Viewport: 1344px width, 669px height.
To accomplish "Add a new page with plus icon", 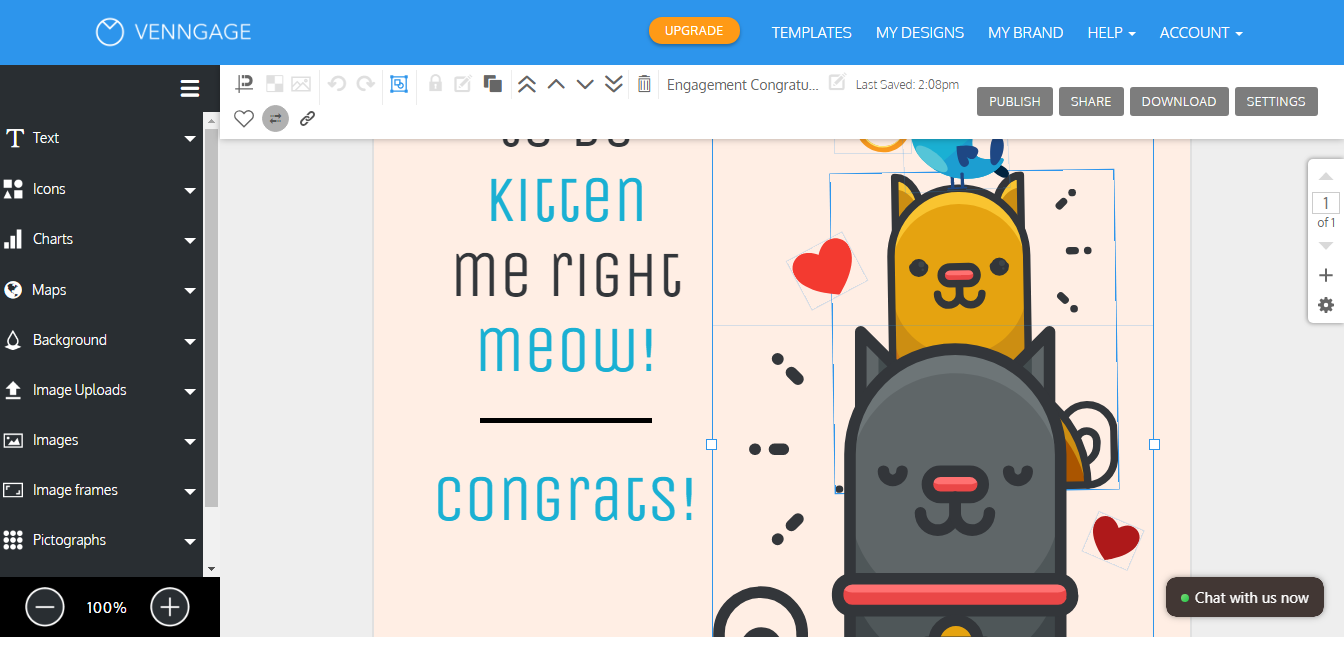I will click(1326, 275).
